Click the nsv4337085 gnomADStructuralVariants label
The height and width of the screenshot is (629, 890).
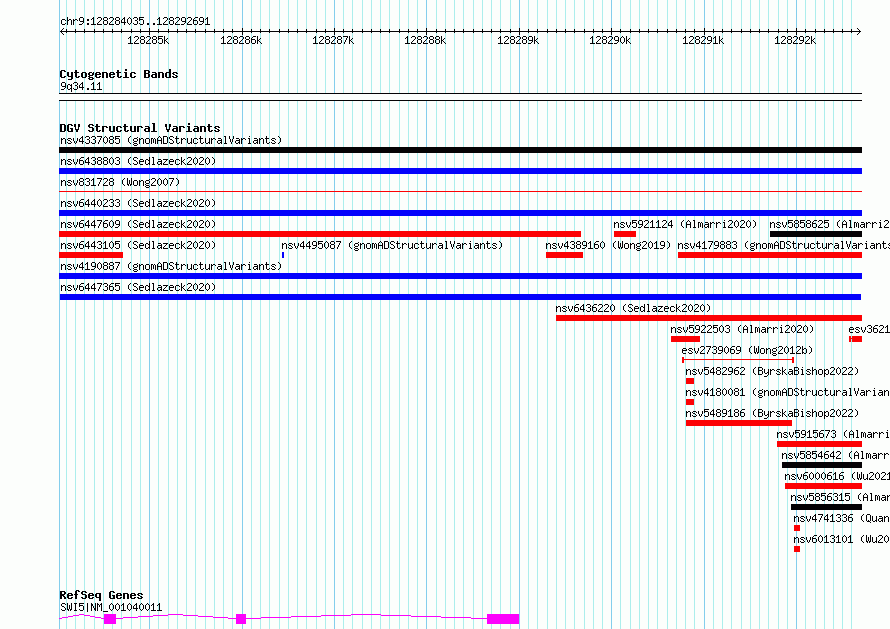tap(171, 140)
